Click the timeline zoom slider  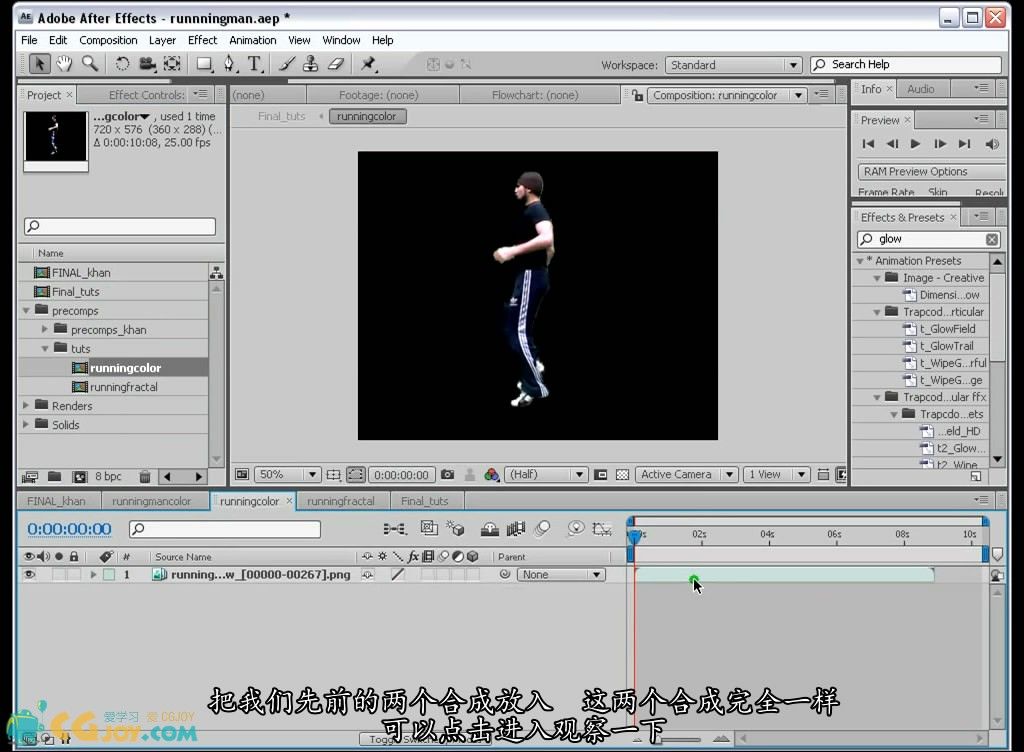coord(681,739)
